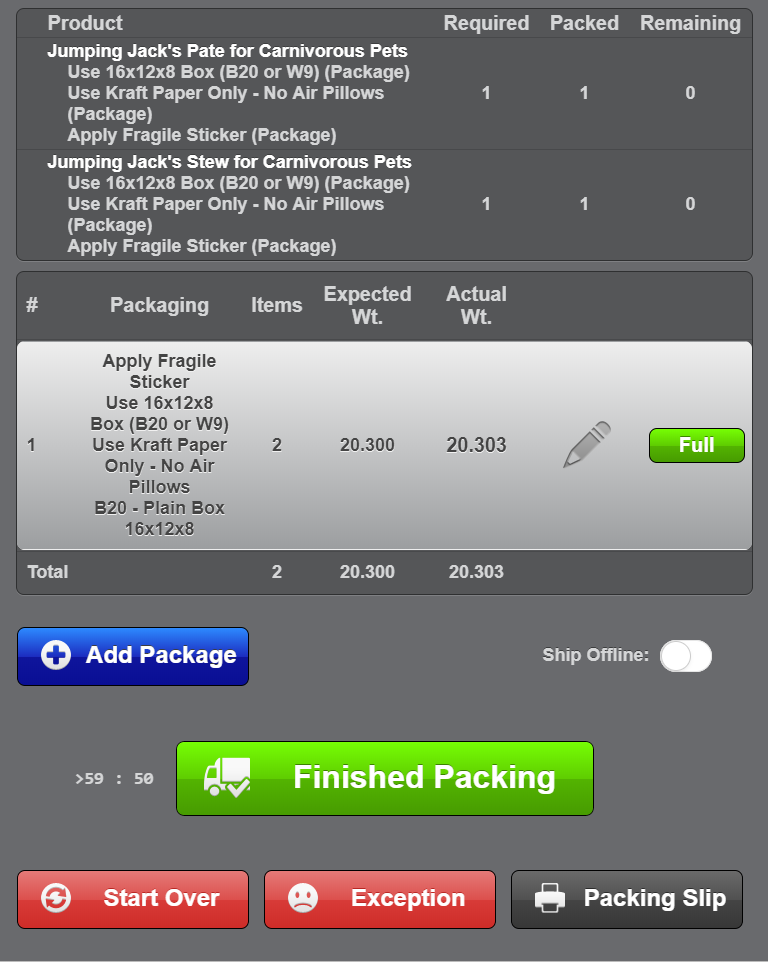
Task: Click the plus icon on Add Package
Action: pyautogui.click(x=56, y=656)
